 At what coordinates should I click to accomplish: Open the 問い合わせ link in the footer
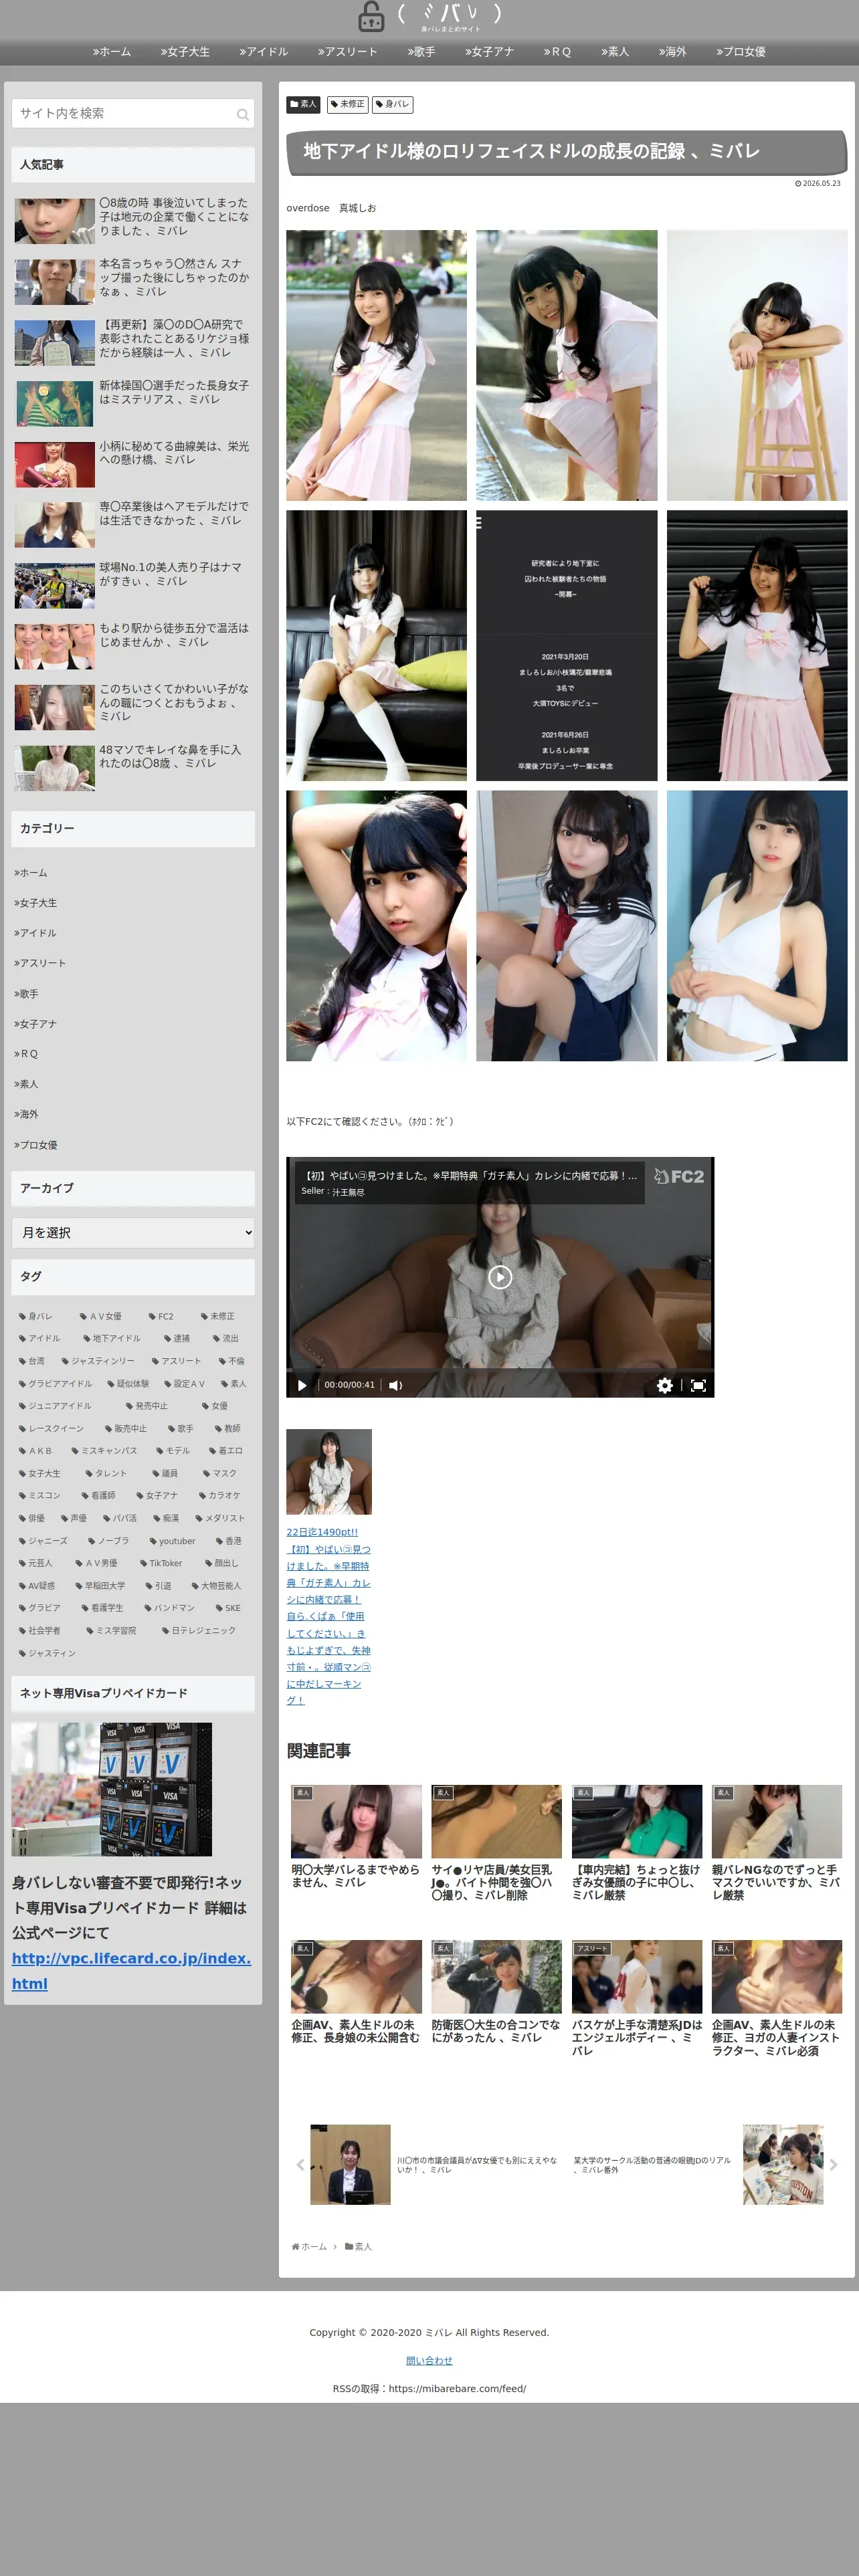(x=429, y=2360)
